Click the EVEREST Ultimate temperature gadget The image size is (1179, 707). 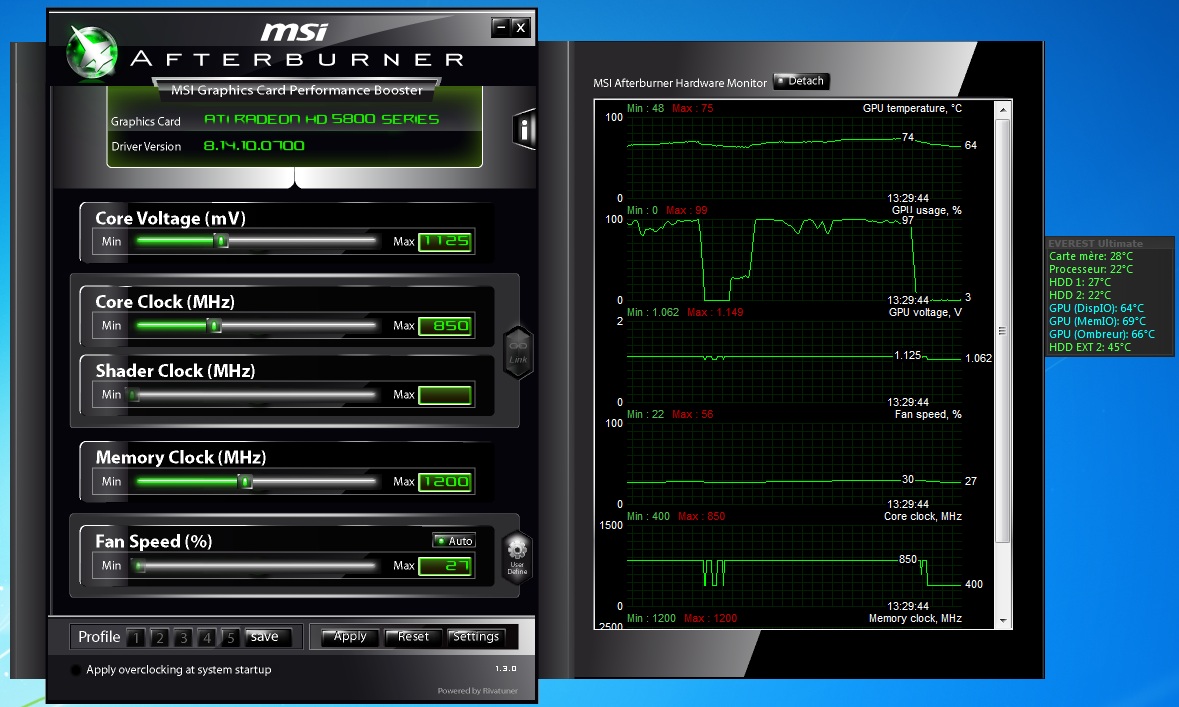tap(1110, 296)
